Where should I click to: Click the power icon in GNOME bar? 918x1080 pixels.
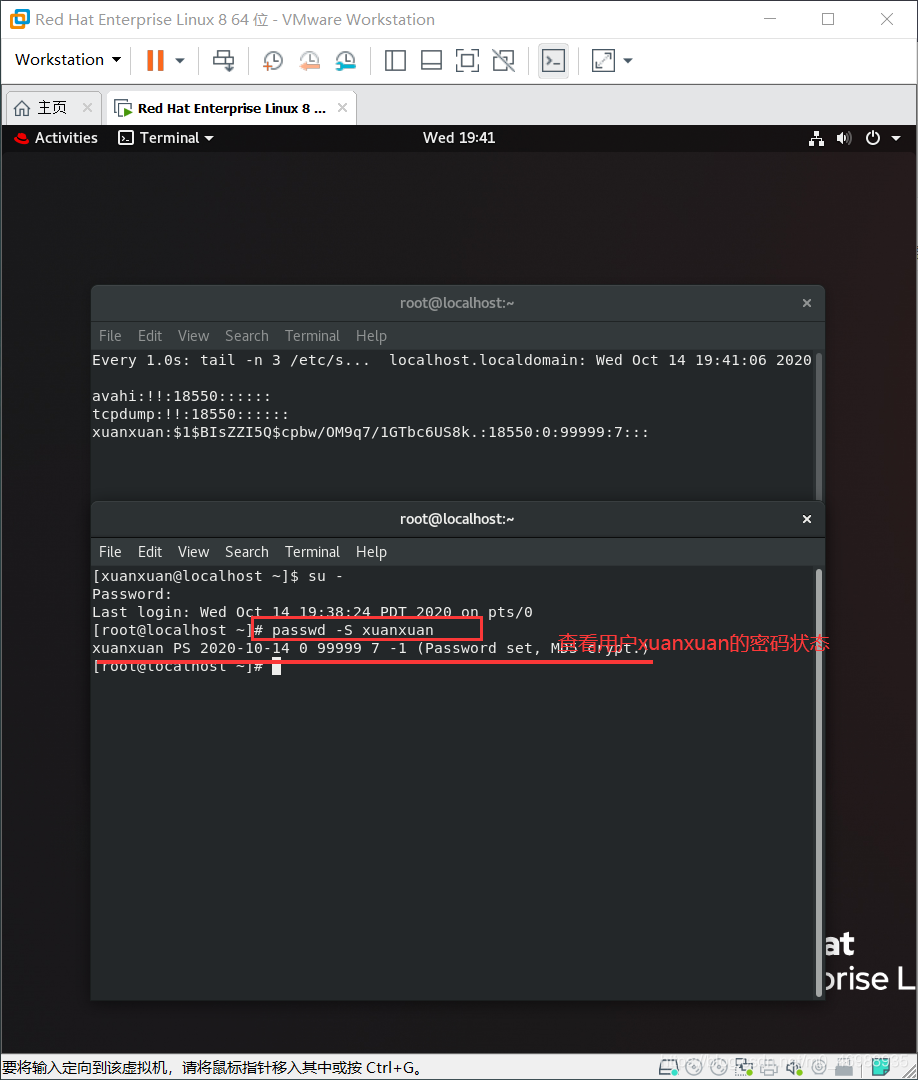(873, 138)
